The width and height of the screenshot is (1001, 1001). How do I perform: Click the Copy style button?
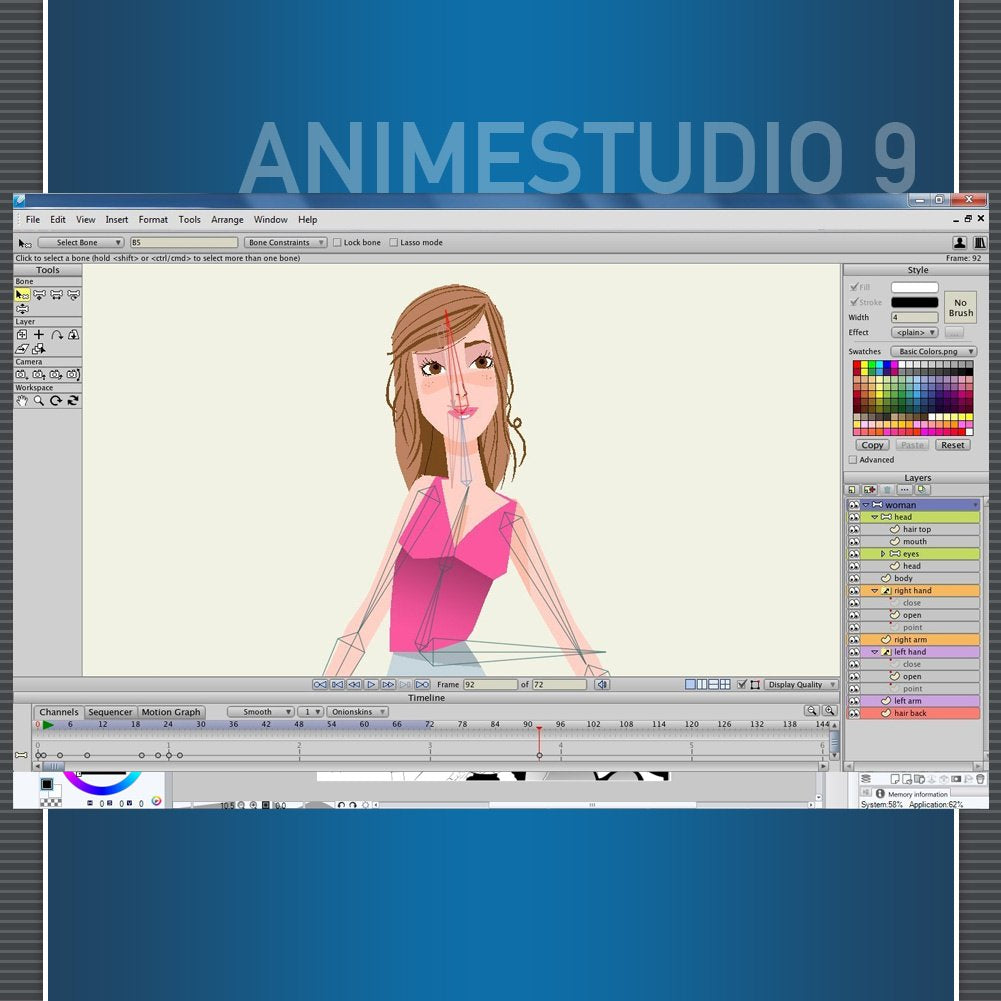[x=872, y=445]
